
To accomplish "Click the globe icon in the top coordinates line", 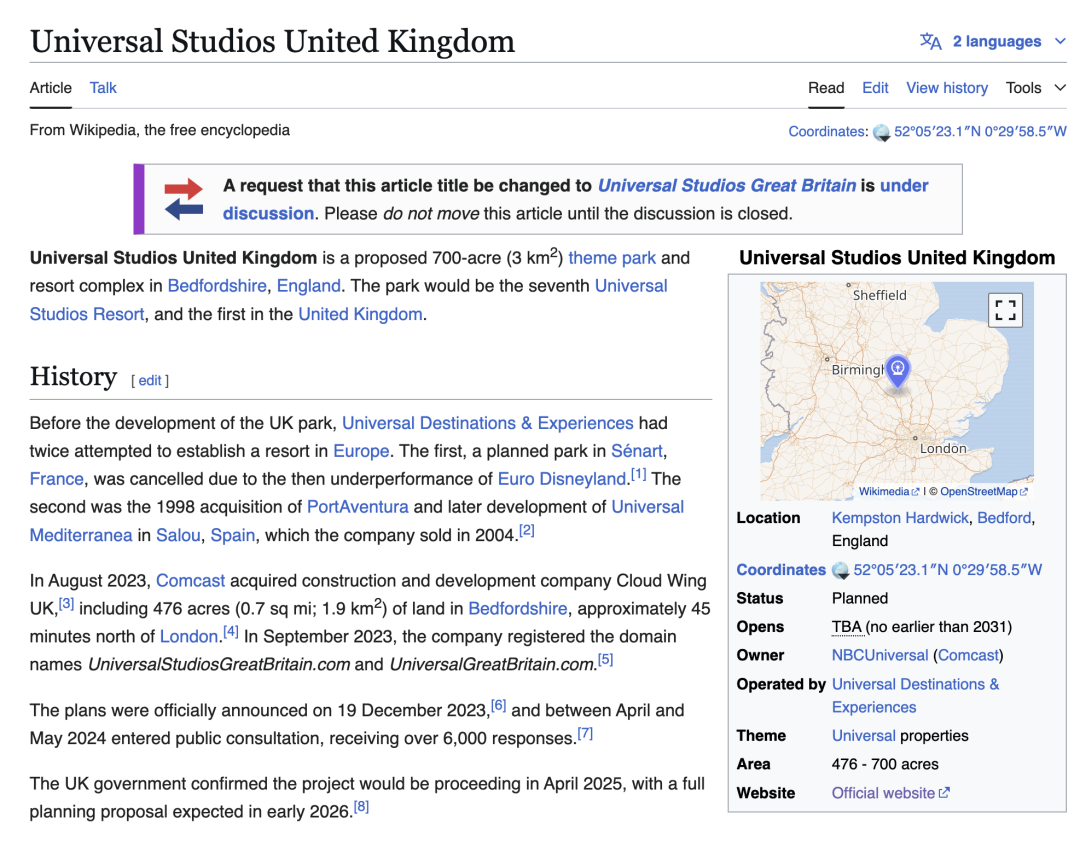I will point(881,132).
